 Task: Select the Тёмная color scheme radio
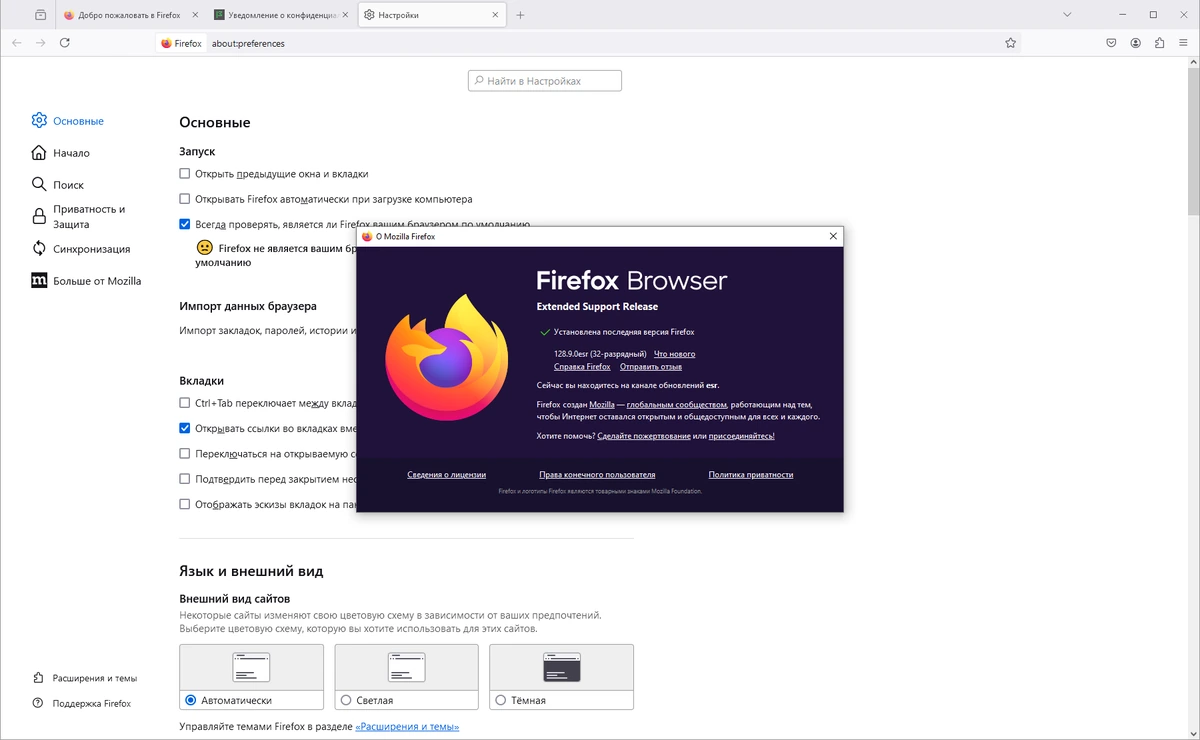(x=501, y=700)
